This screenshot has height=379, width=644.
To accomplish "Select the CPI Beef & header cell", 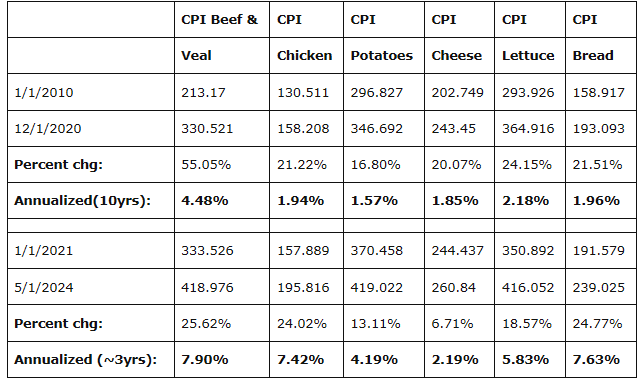I will coord(222,20).
